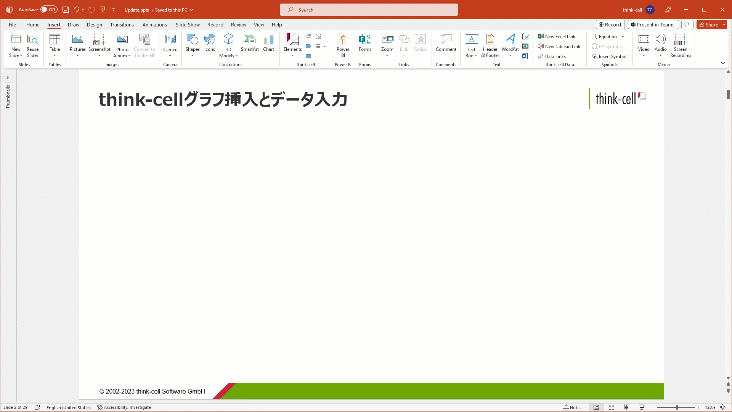Select Normal view in status bar

tap(596, 407)
